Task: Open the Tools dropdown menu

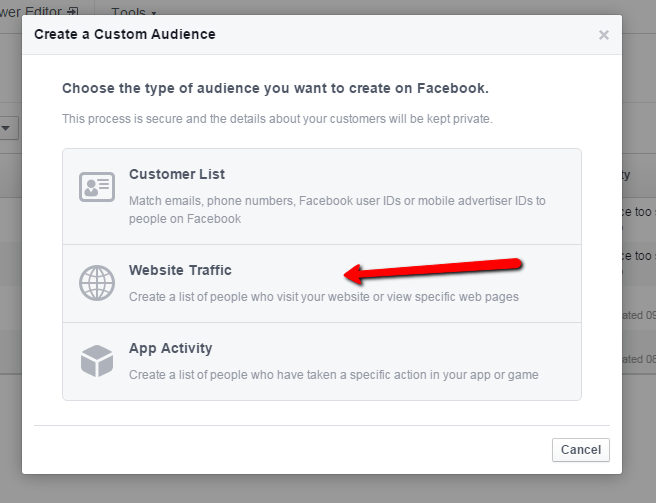Action: tap(134, 13)
